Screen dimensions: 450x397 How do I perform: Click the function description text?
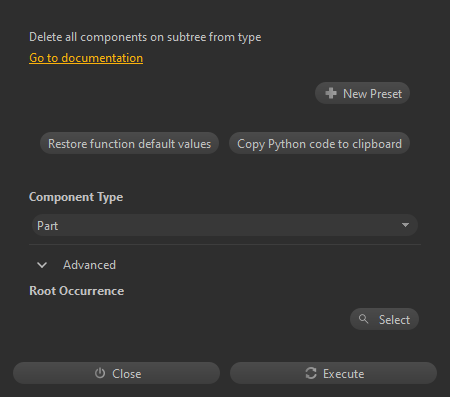[145, 37]
